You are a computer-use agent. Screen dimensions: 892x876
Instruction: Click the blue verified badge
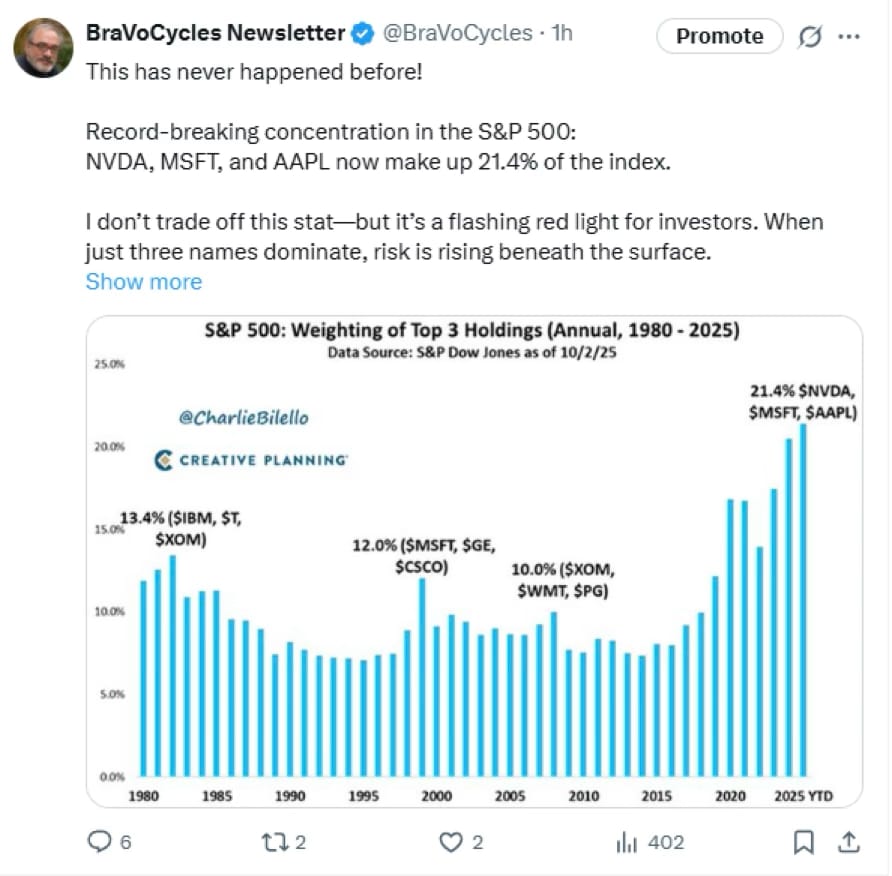point(361,34)
